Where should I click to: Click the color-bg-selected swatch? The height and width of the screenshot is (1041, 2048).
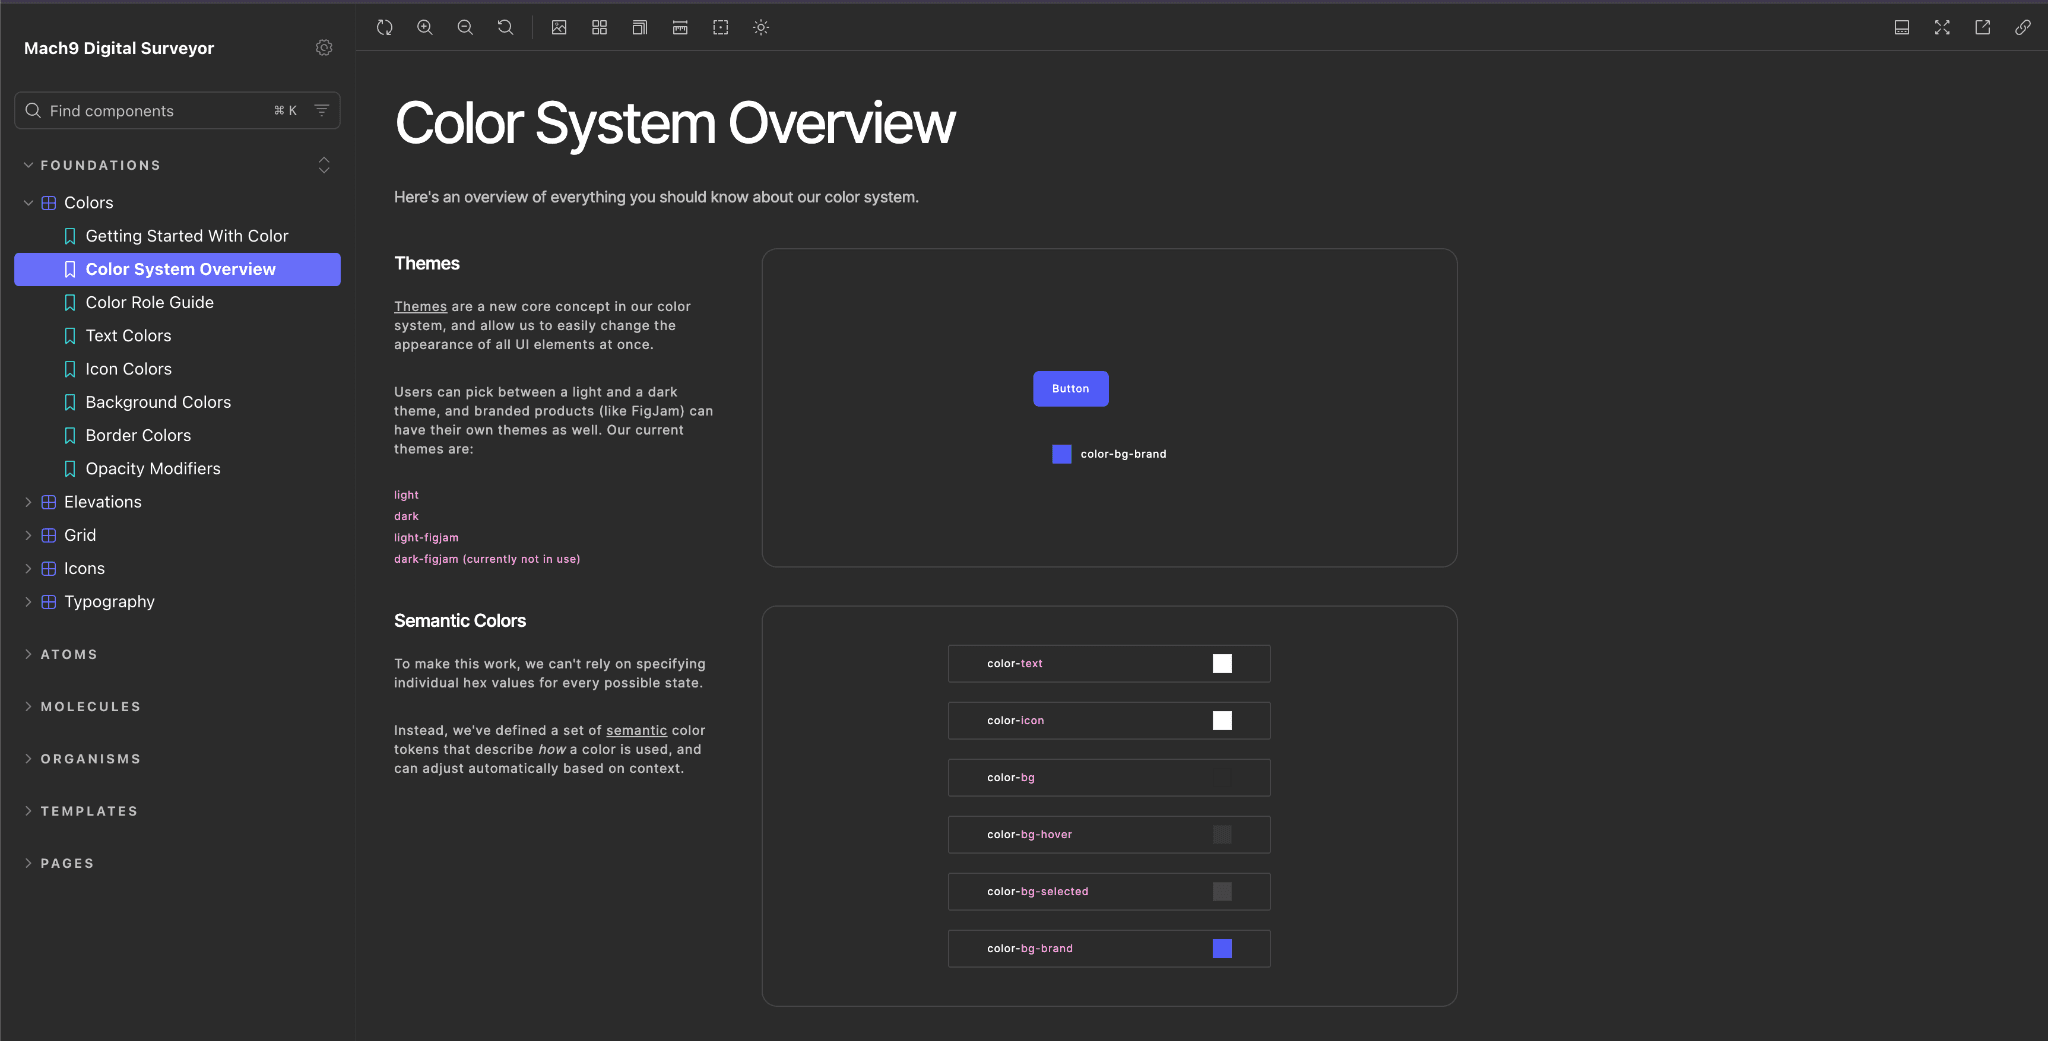tap(1222, 892)
